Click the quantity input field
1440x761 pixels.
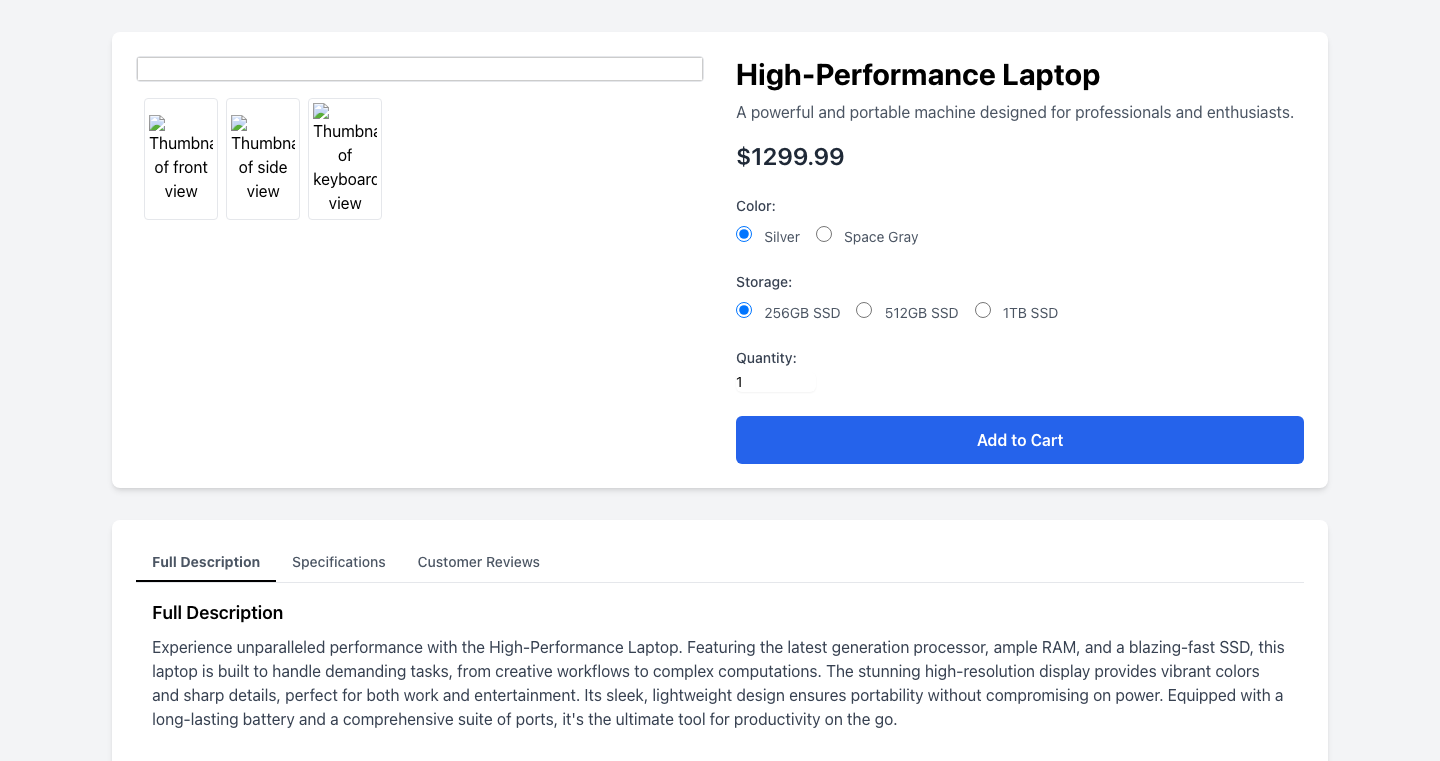point(775,382)
